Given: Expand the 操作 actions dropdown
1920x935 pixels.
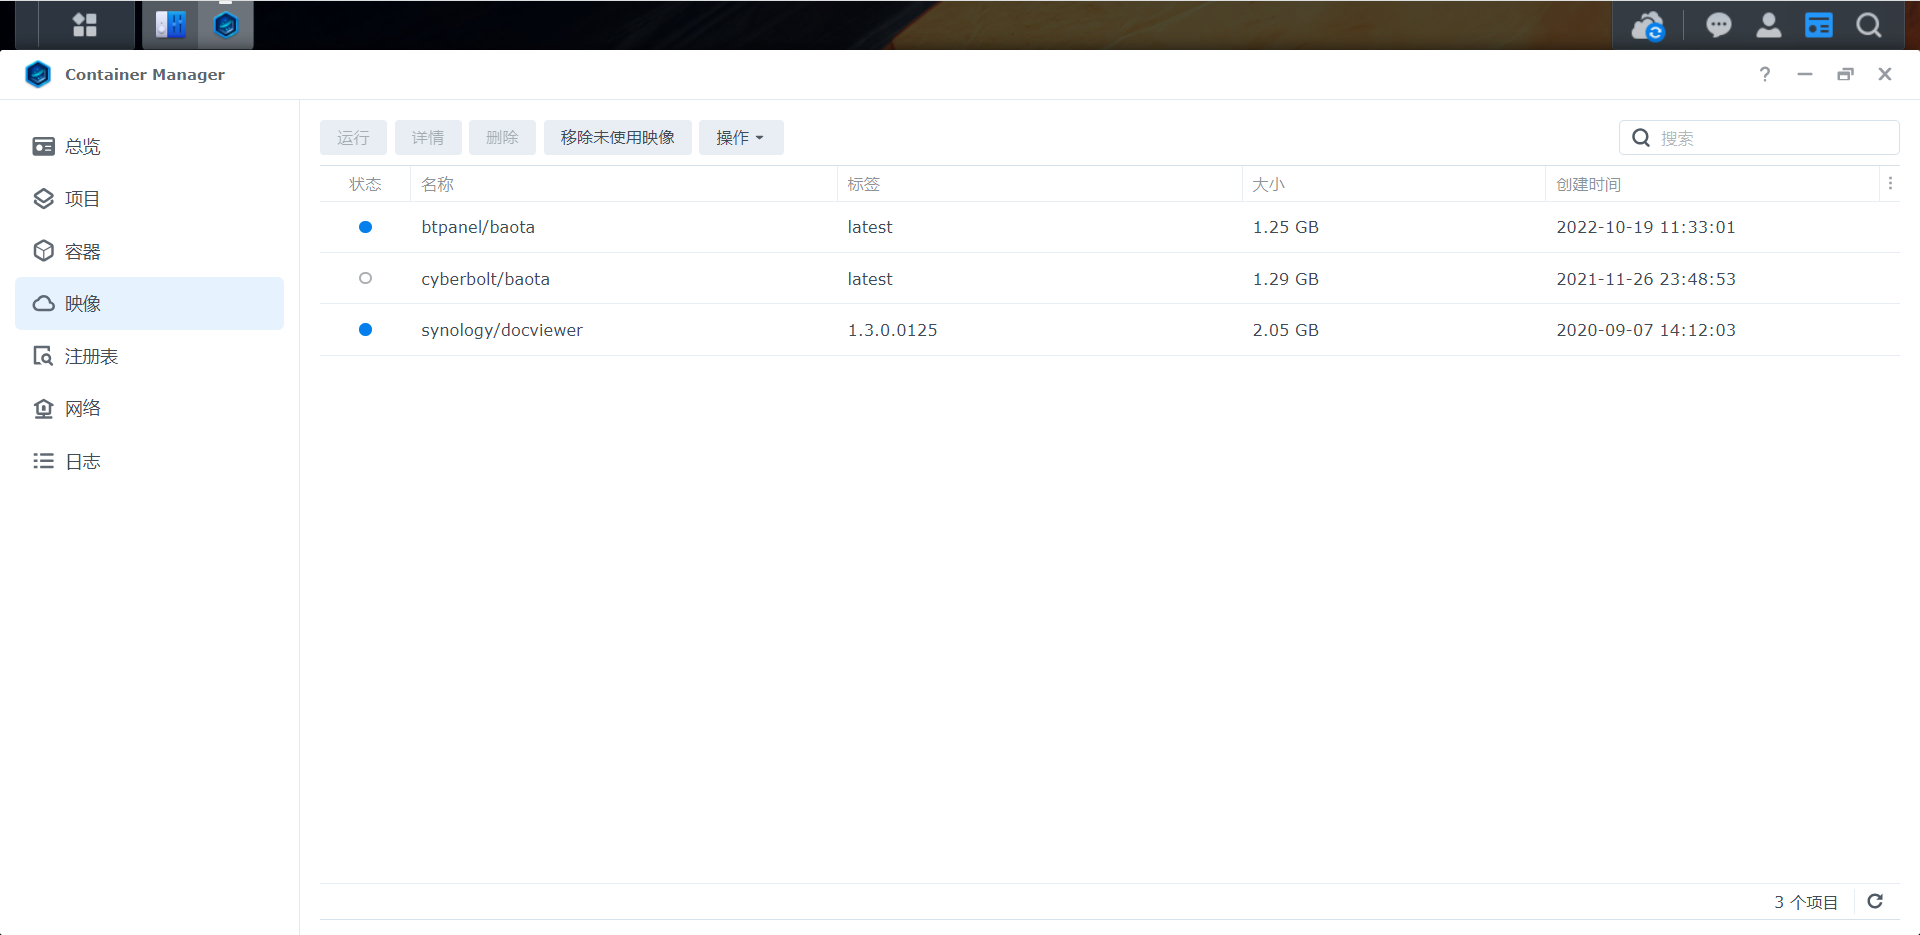Looking at the screenshot, I should click(x=740, y=137).
